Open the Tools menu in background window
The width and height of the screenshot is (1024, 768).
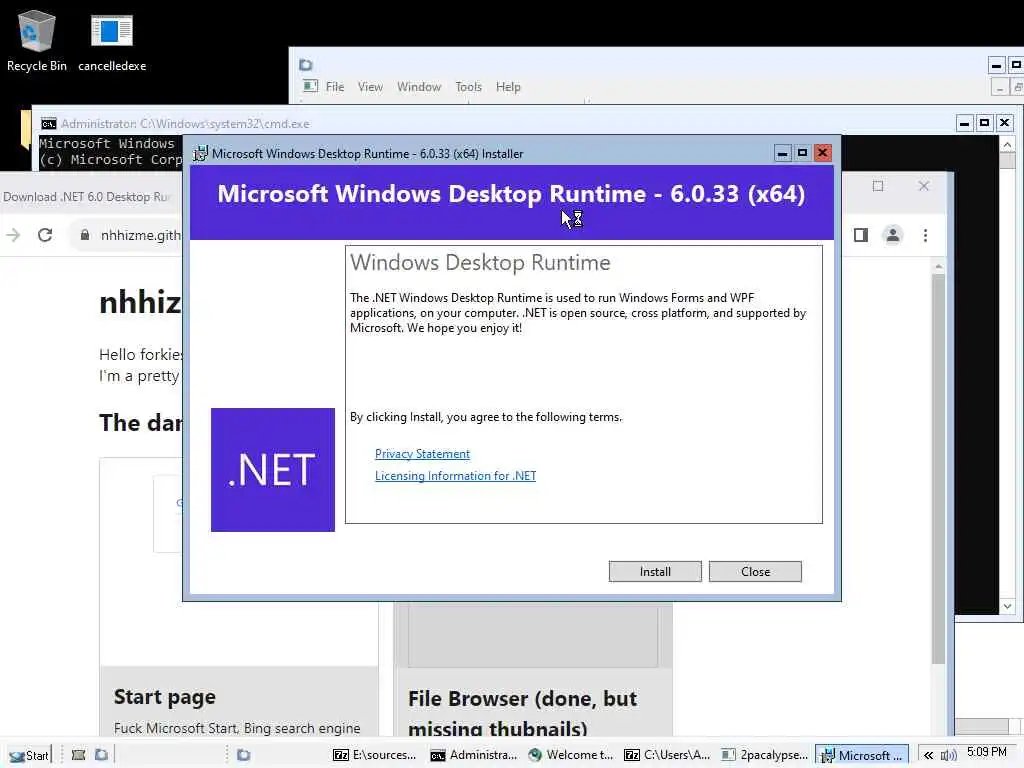(468, 87)
